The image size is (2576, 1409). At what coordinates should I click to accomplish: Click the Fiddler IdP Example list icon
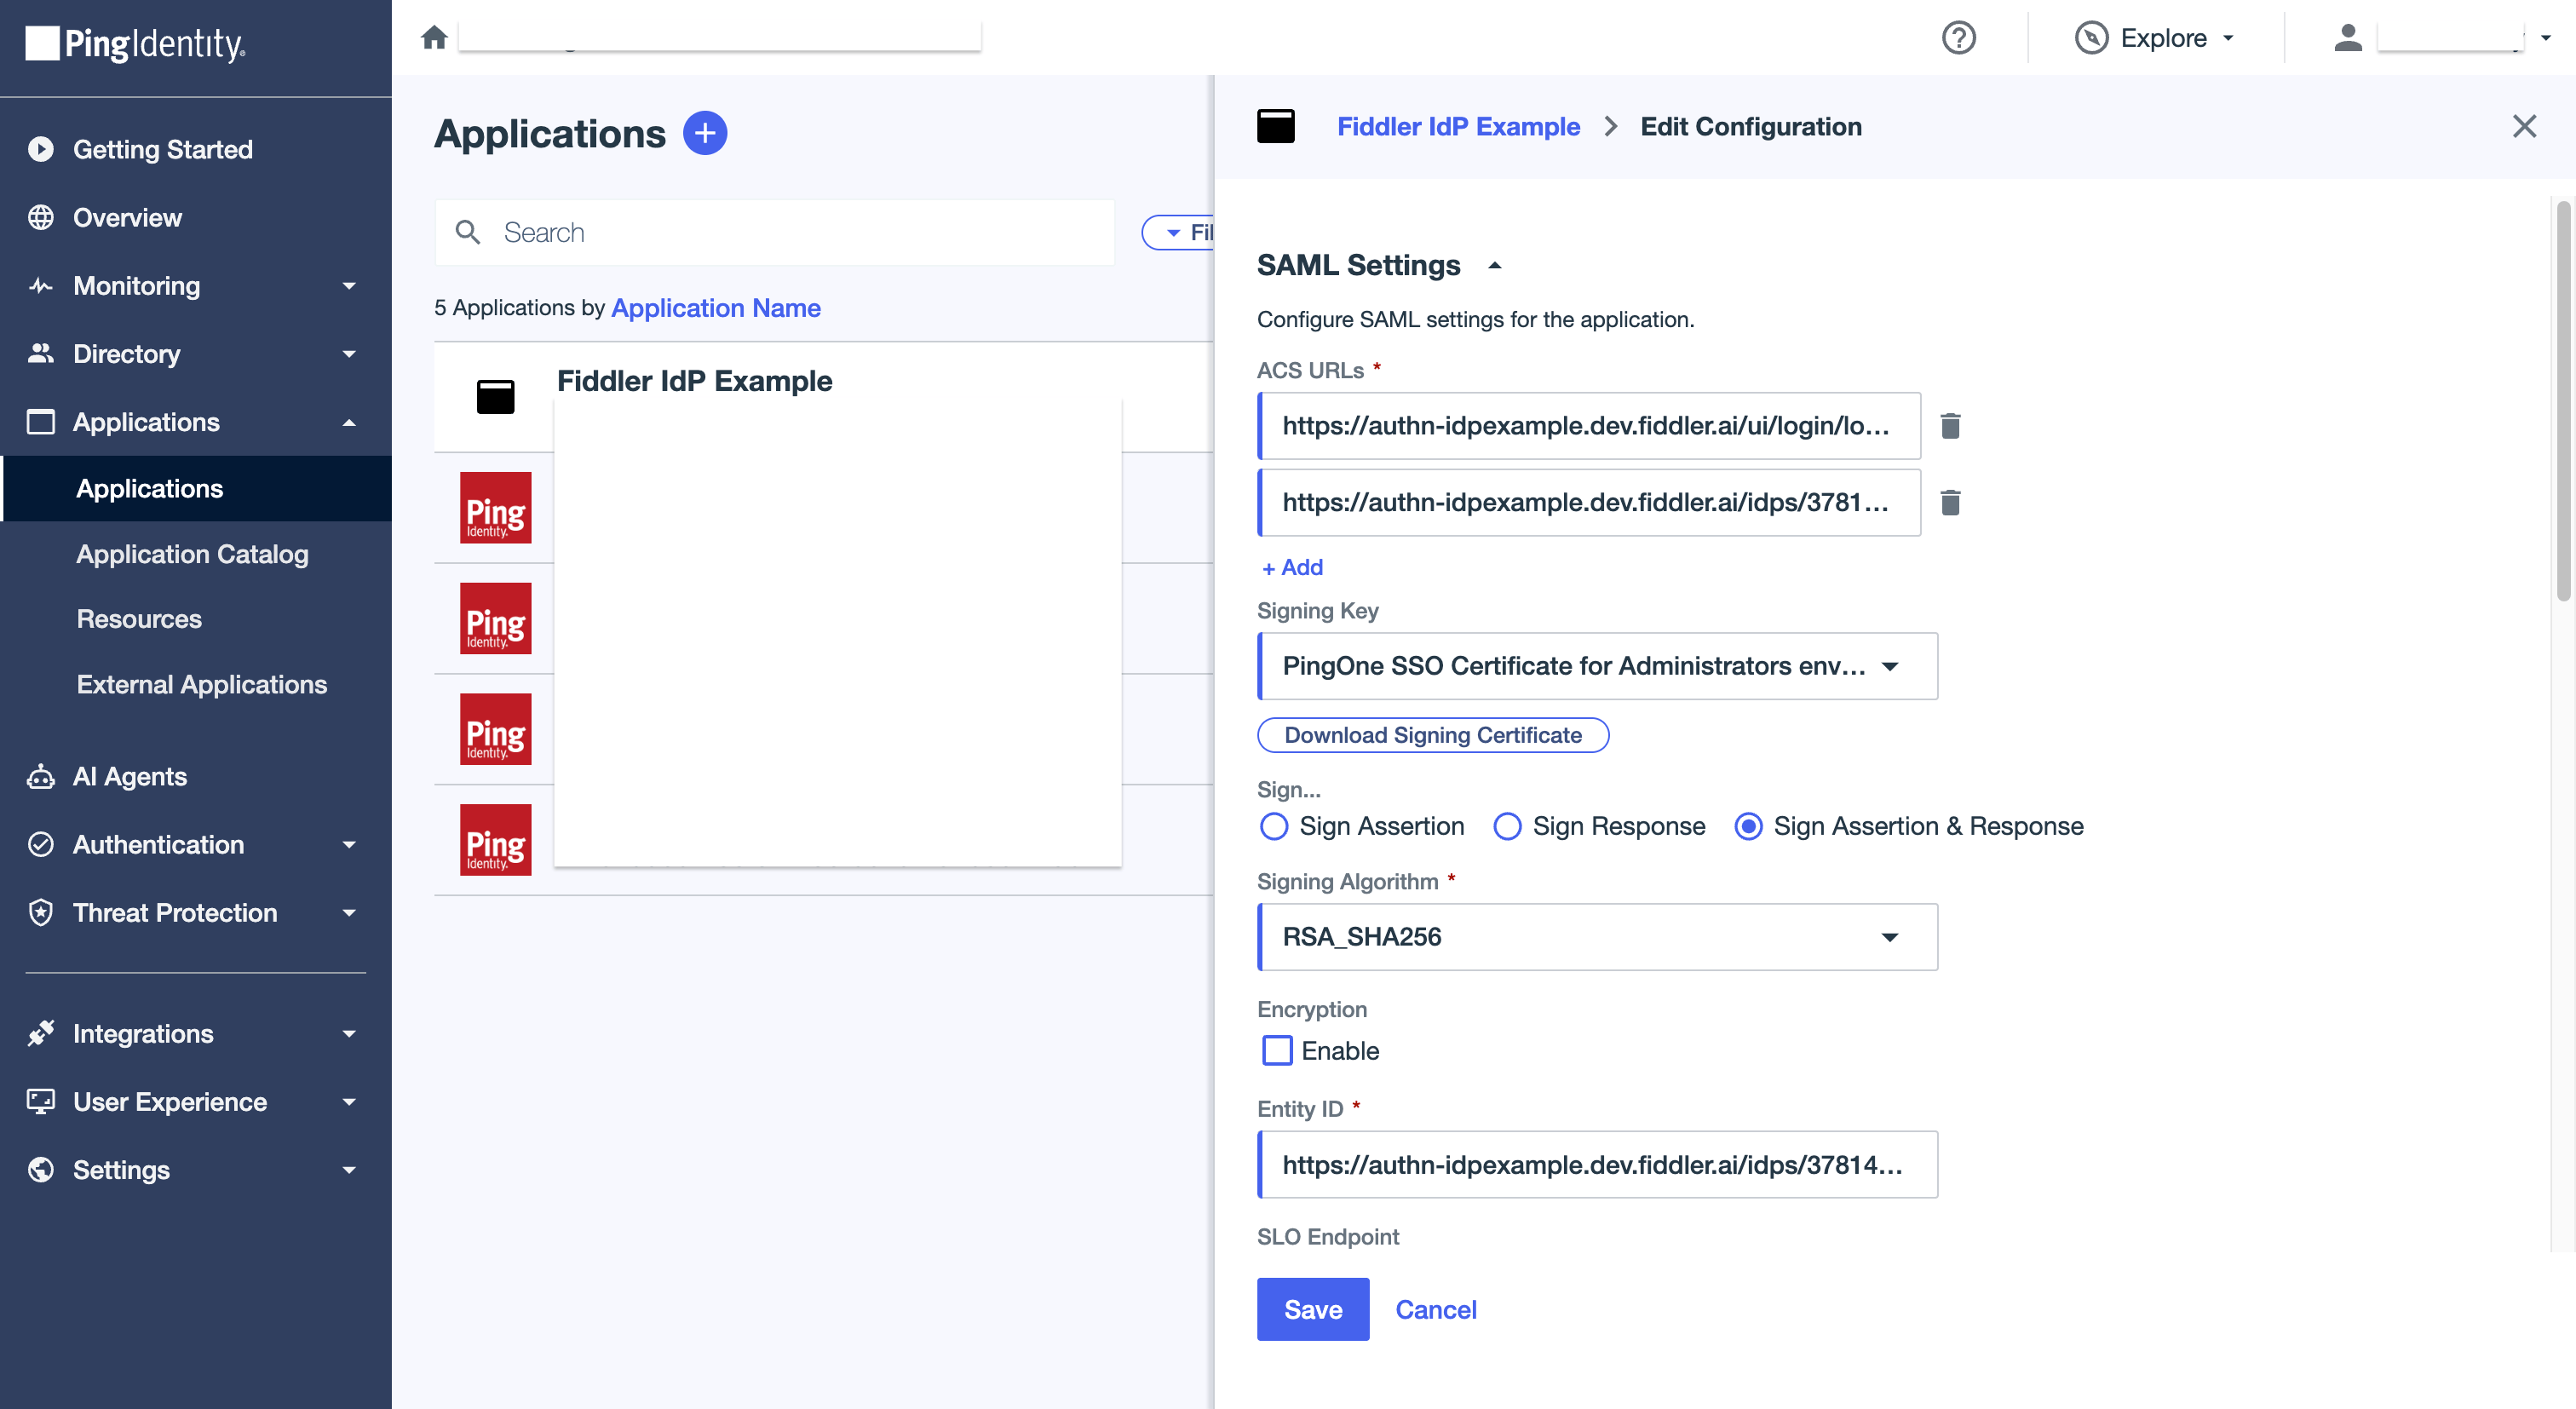(x=495, y=397)
